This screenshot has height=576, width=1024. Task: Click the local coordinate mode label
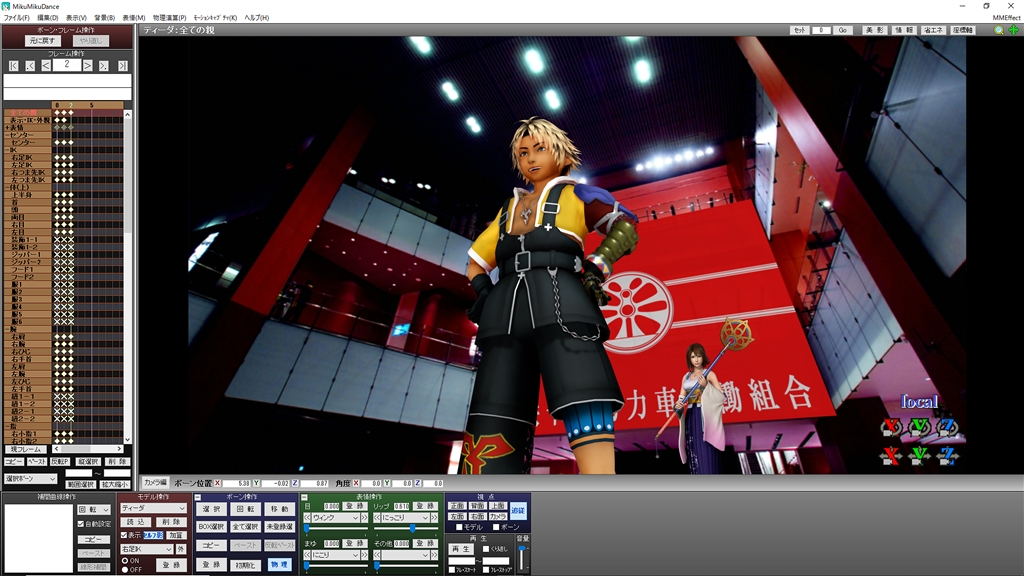920,402
